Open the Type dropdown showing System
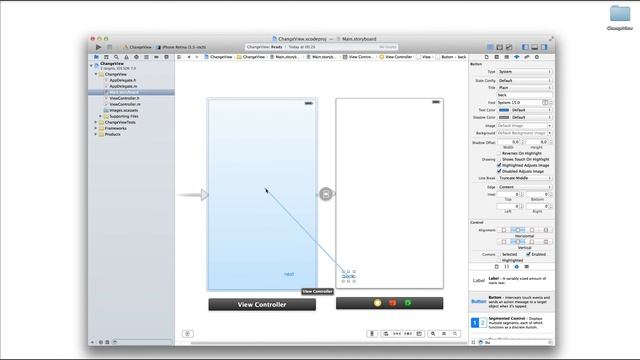This screenshot has width=640, height=360. coord(524,72)
